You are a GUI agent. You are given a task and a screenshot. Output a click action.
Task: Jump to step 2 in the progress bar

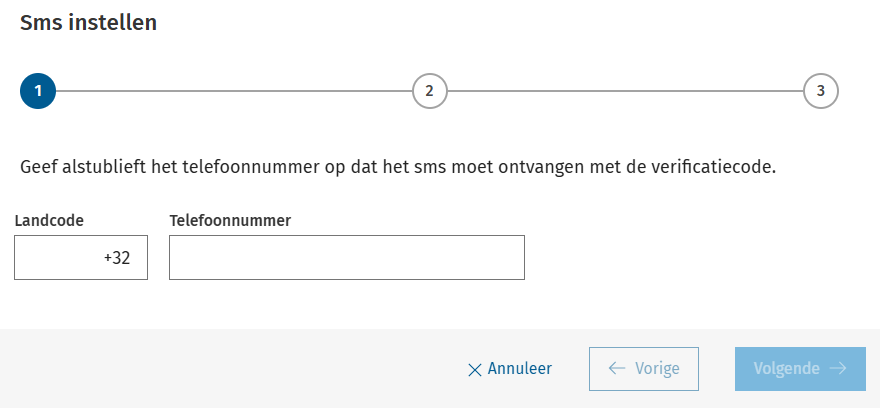(x=429, y=90)
